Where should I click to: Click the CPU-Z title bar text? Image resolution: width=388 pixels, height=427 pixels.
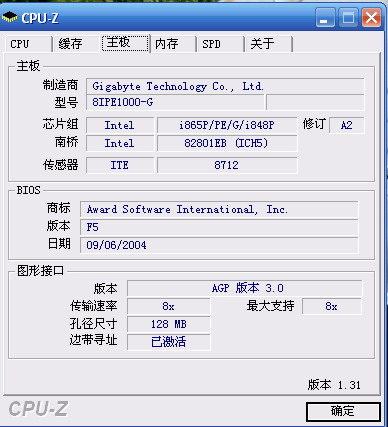click(x=40, y=18)
